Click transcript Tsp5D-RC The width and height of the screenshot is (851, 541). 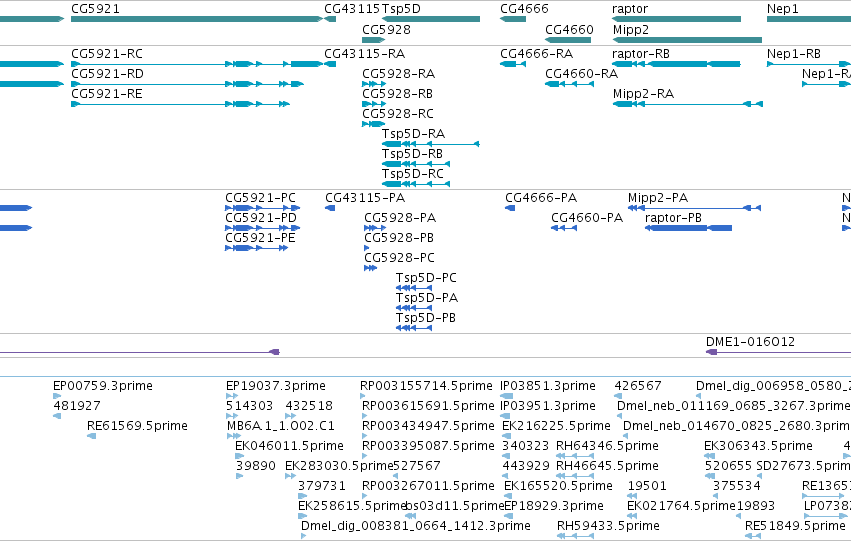[x=416, y=184]
